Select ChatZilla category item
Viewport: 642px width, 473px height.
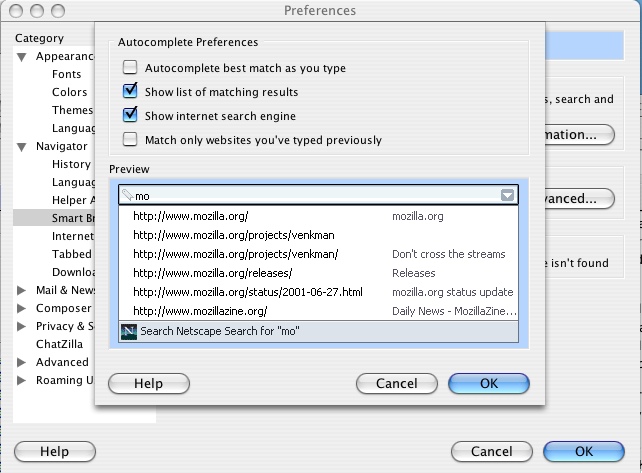(59, 344)
